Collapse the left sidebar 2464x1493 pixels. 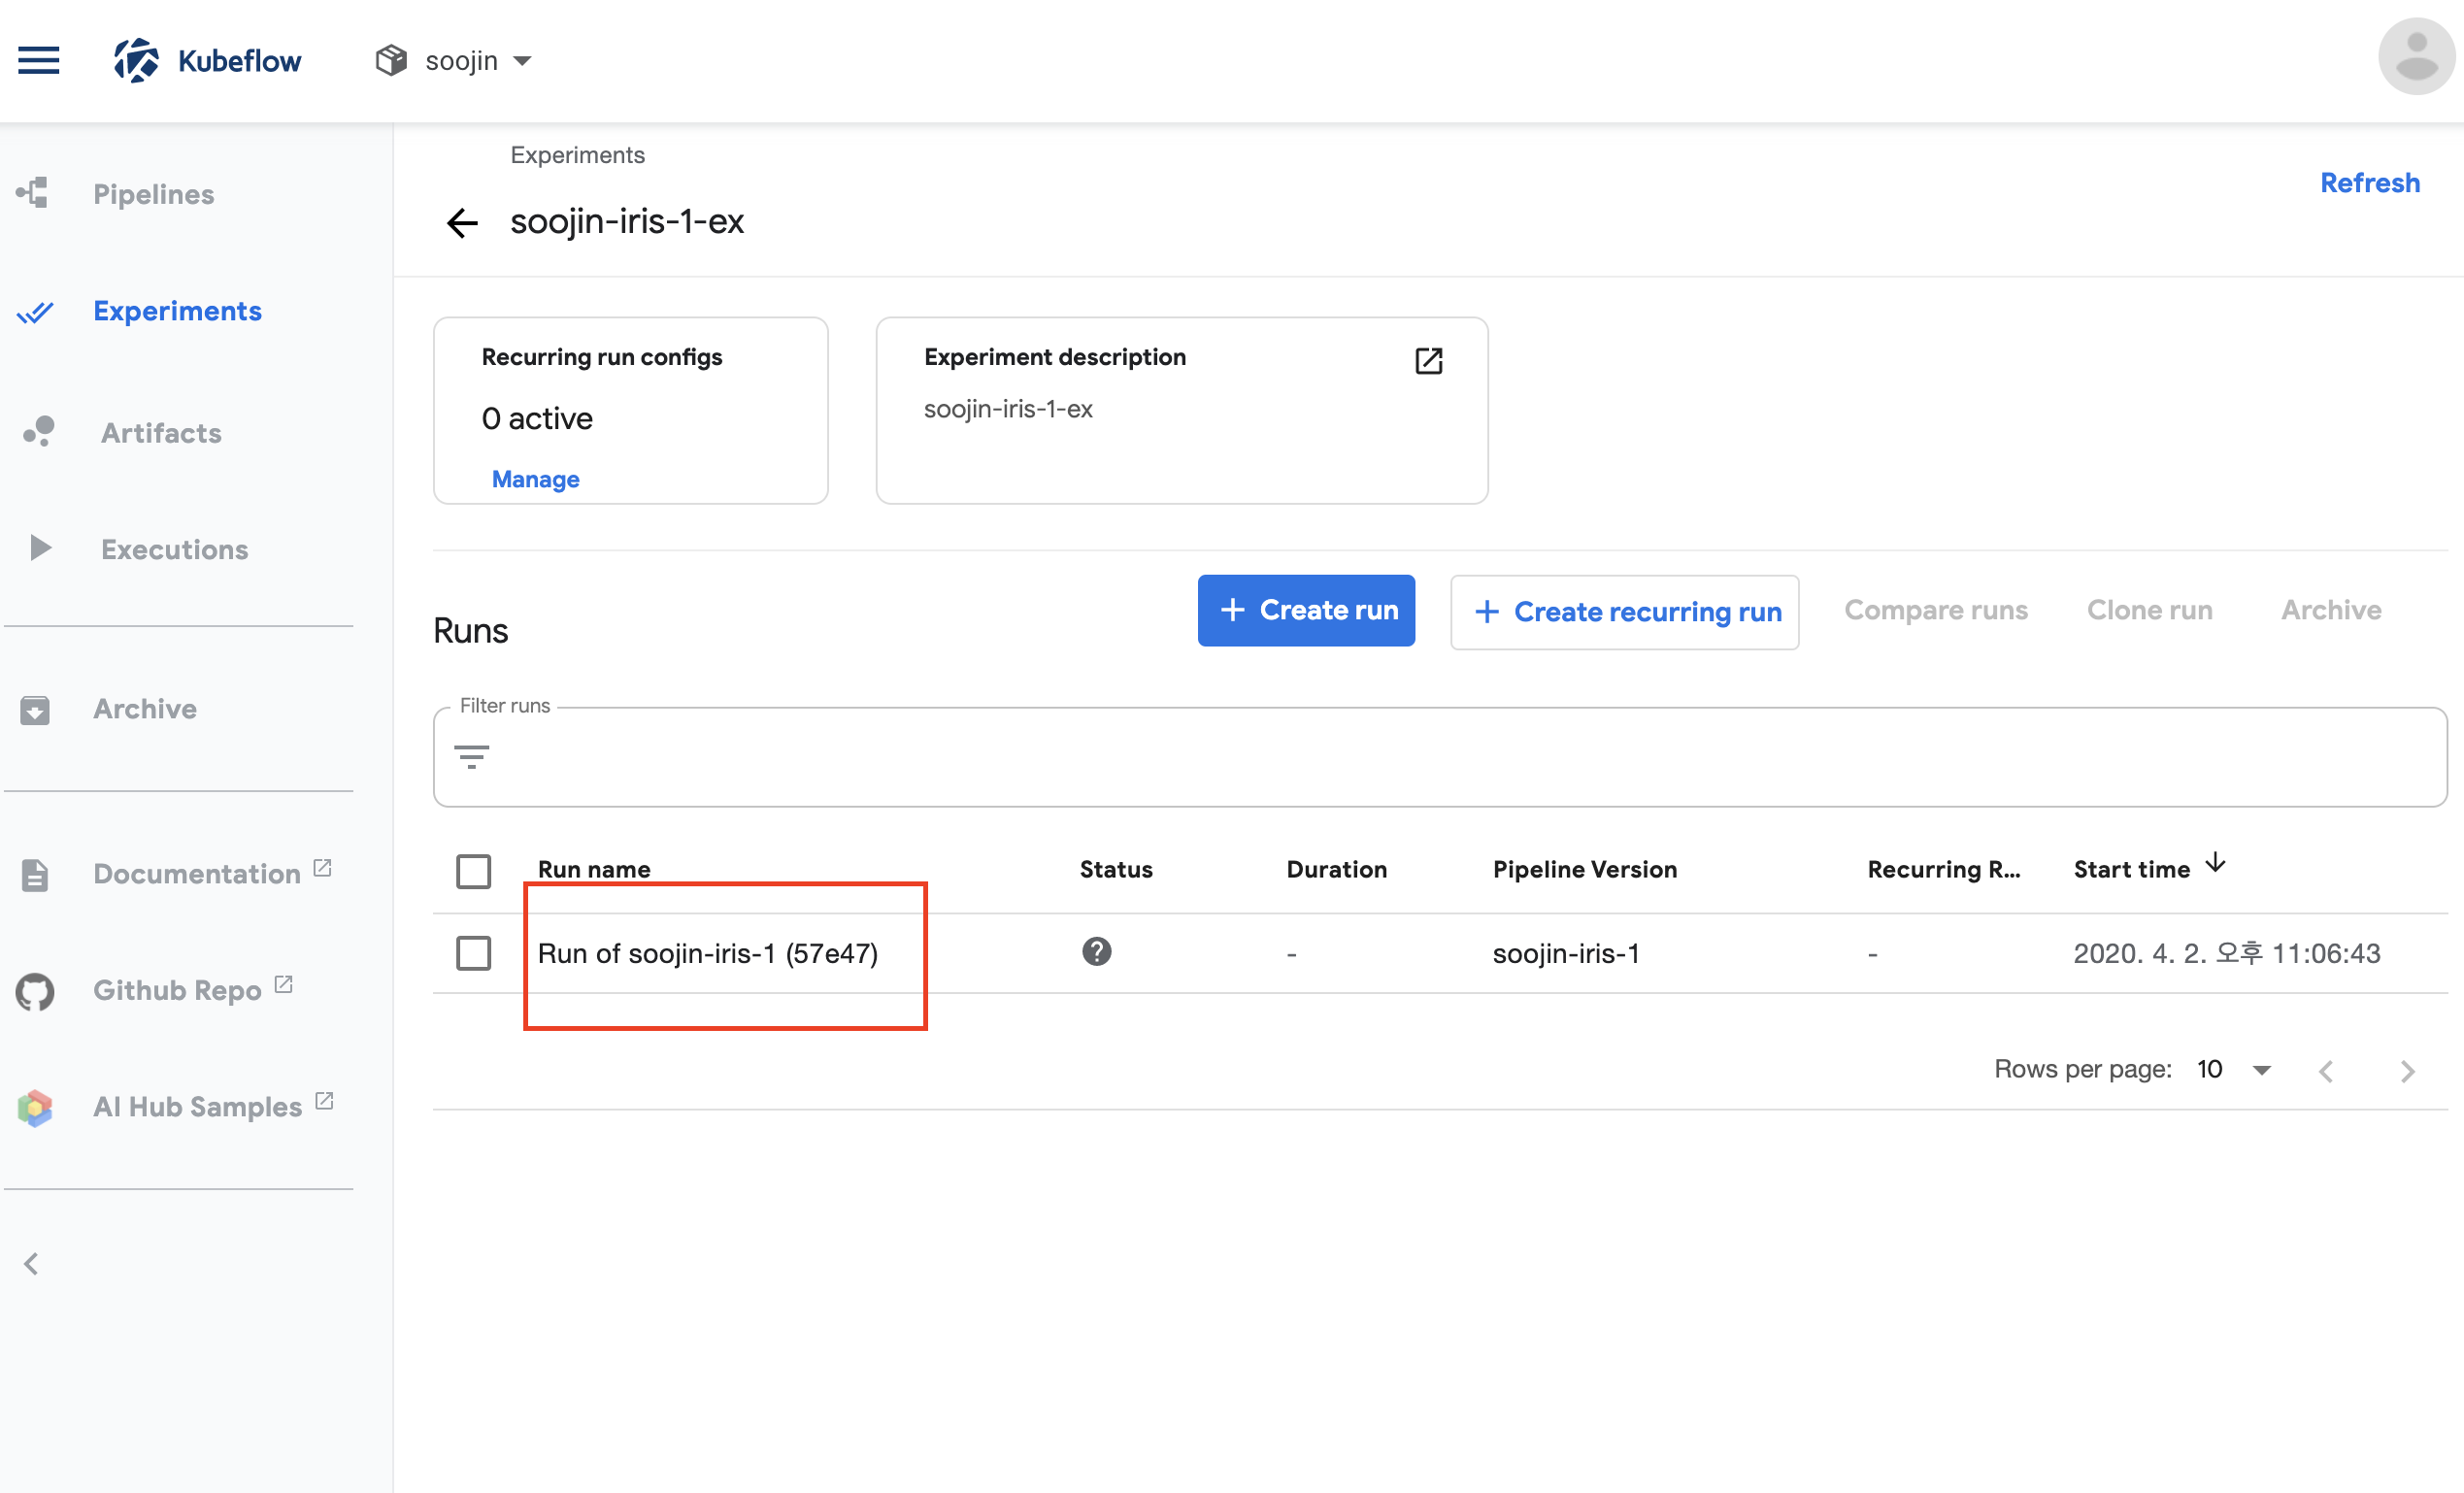[32, 1264]
